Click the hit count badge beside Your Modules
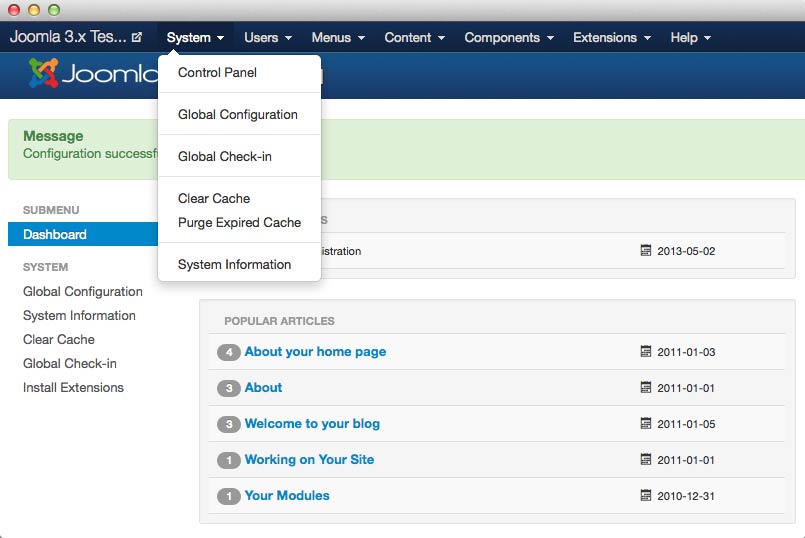The height and width of the screenshot is (538, 805). pos(229,496)
